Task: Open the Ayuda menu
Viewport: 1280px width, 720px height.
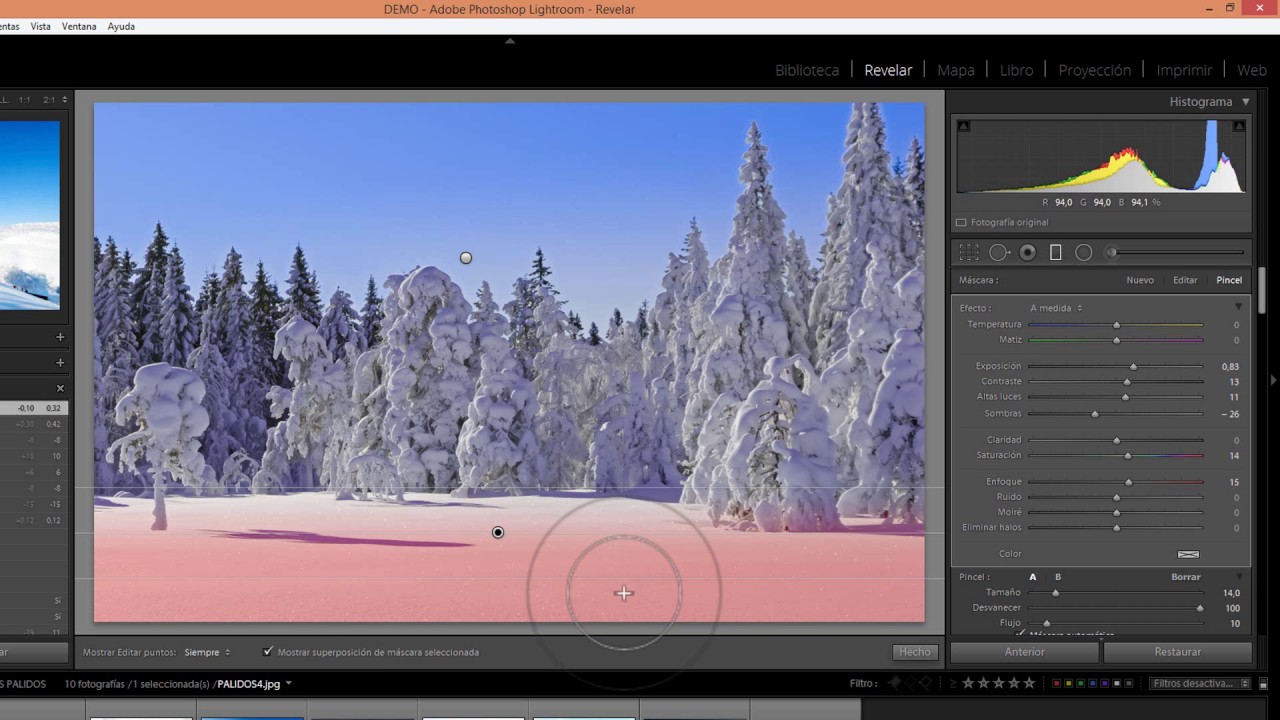Action: (x=121, y=27)
